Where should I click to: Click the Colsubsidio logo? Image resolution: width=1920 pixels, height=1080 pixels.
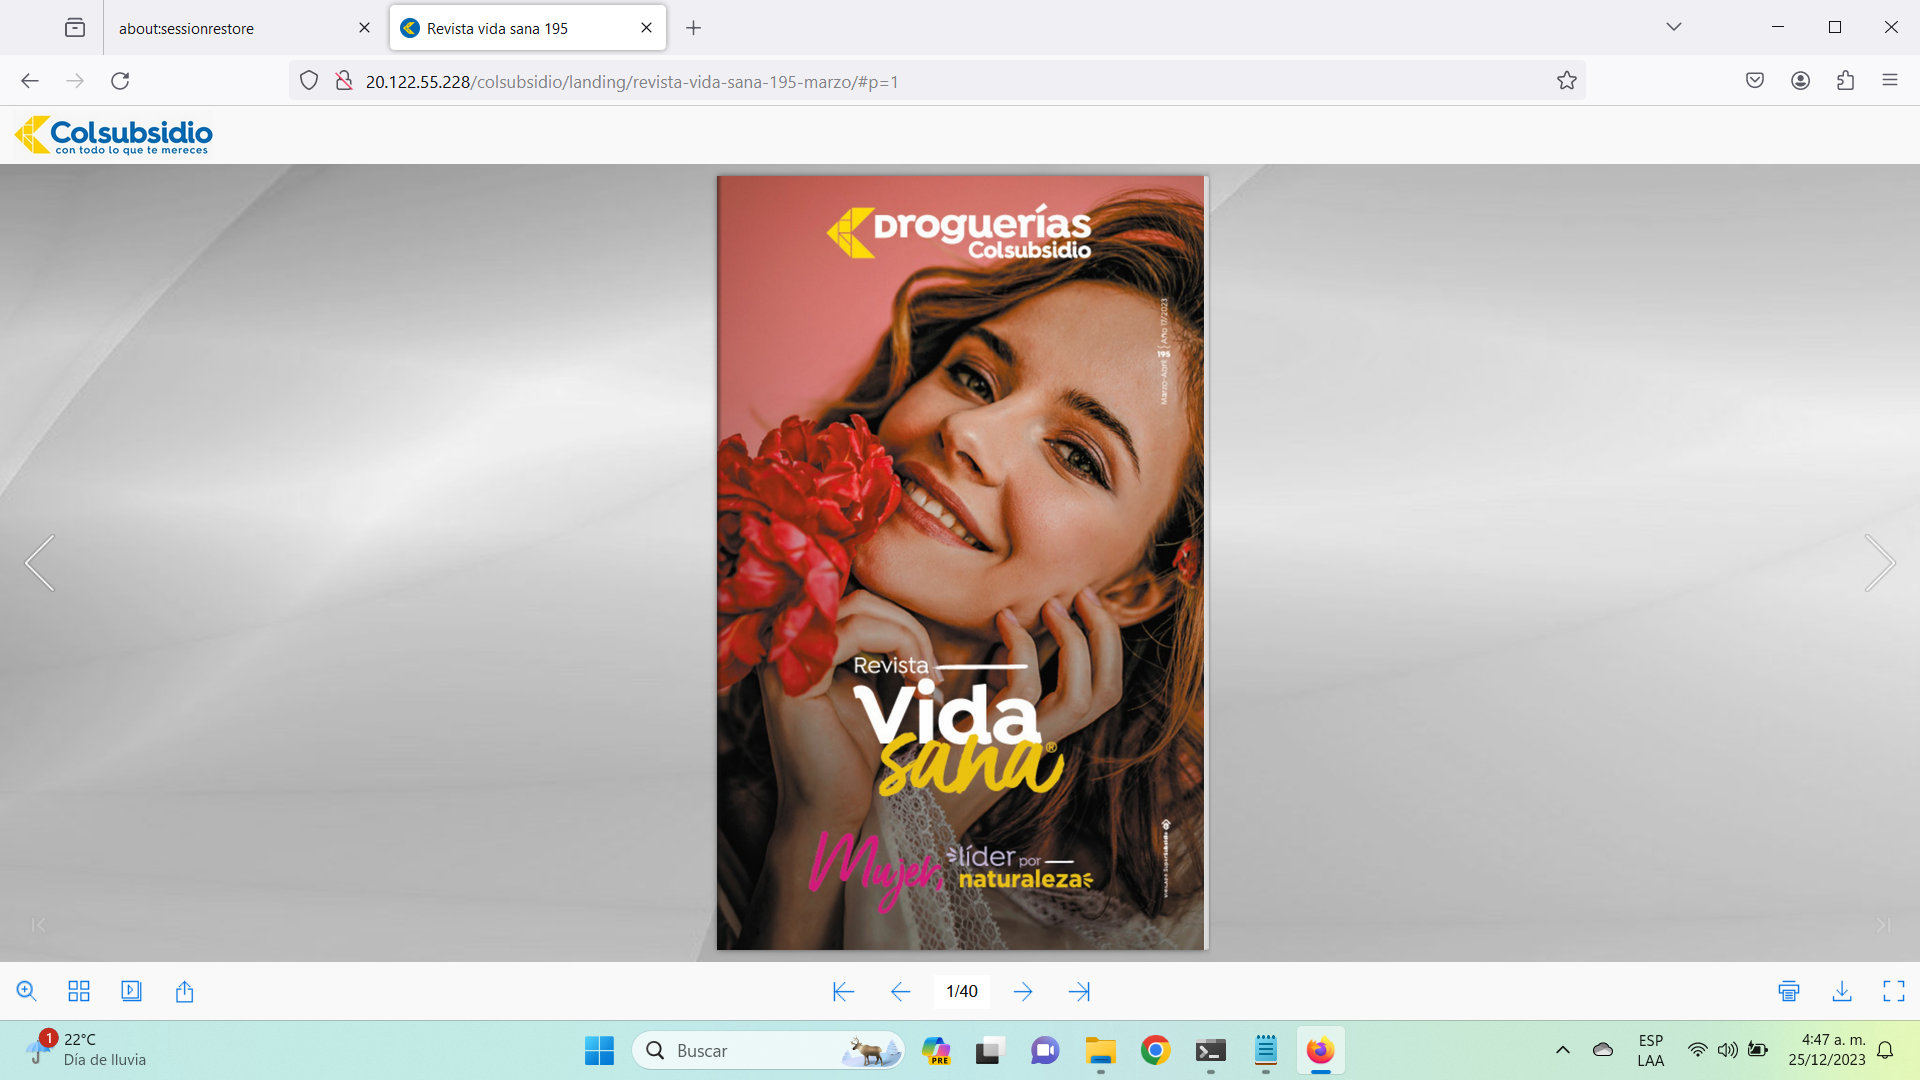pos(114,135)
